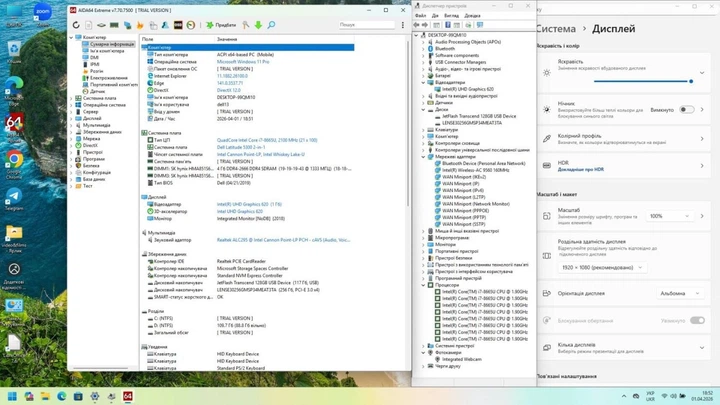This screenshot has height=405, width=720.
Task: Collapse the Мережеві адаптери node in Device Manager
Action: click(423, 157)
